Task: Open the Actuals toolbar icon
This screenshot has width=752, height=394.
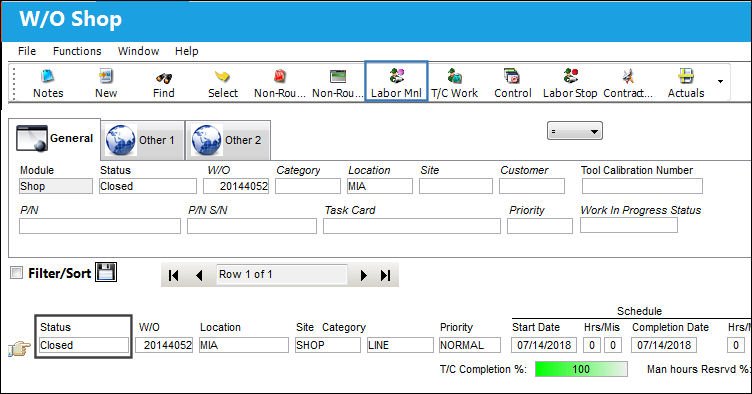Action: 686,83
